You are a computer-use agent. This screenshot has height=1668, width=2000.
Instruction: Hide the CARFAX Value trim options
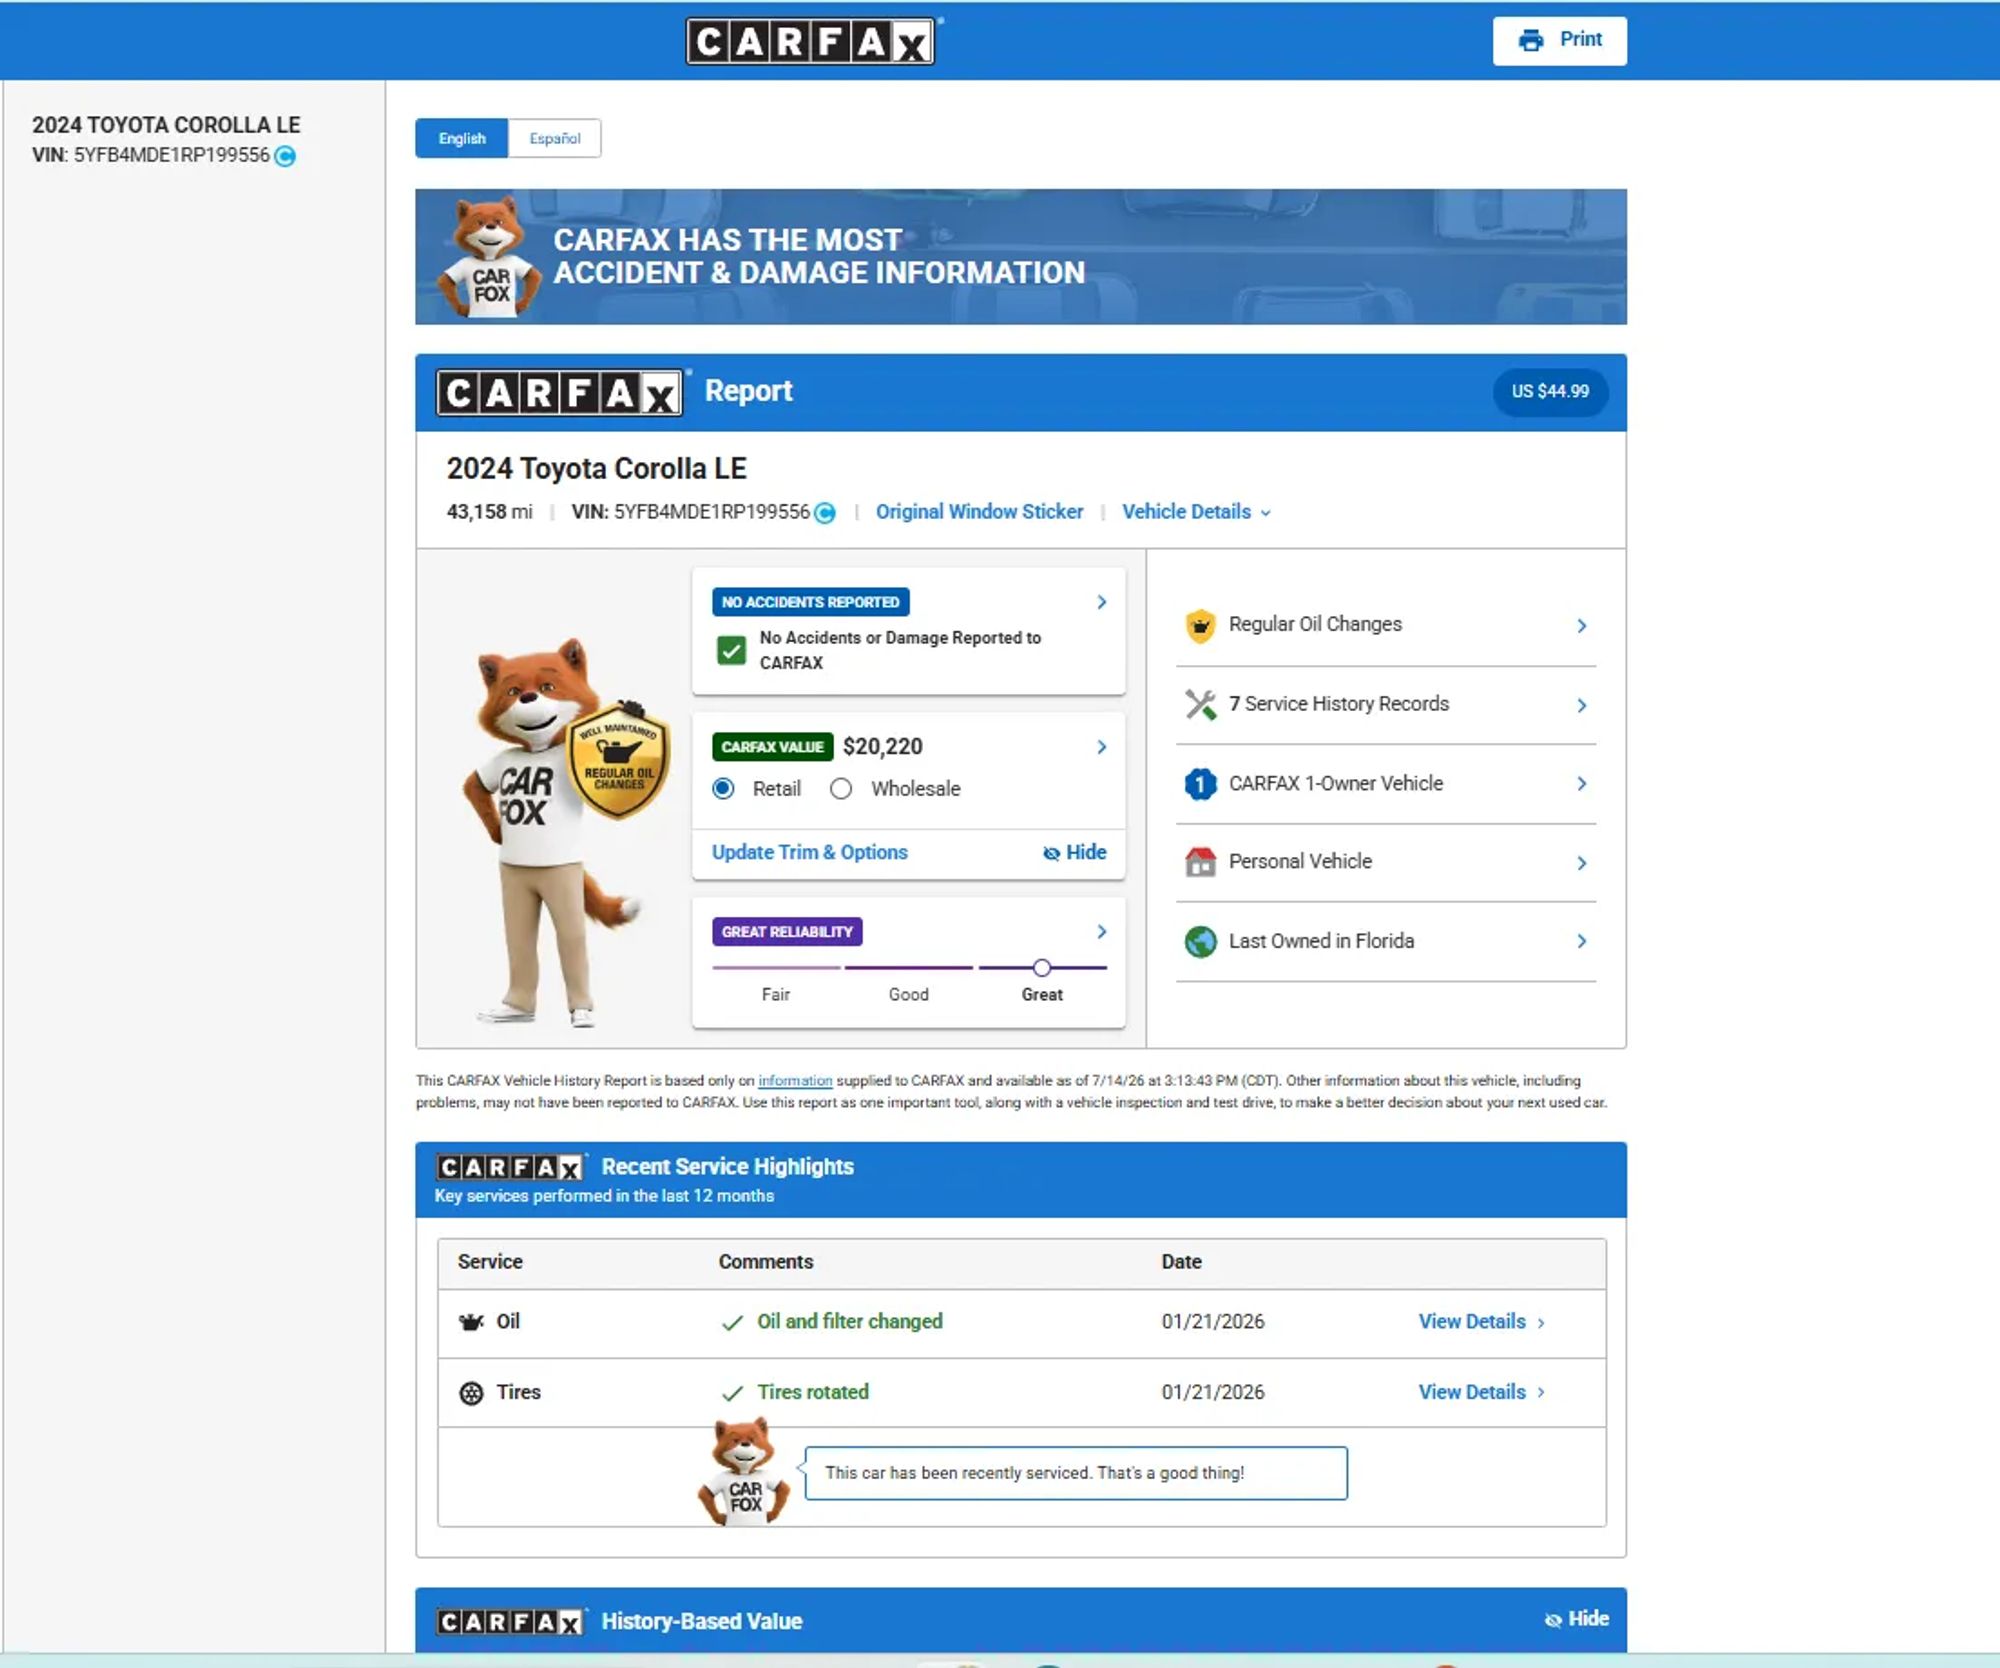pyautogui.click(x=1075, y=853)
